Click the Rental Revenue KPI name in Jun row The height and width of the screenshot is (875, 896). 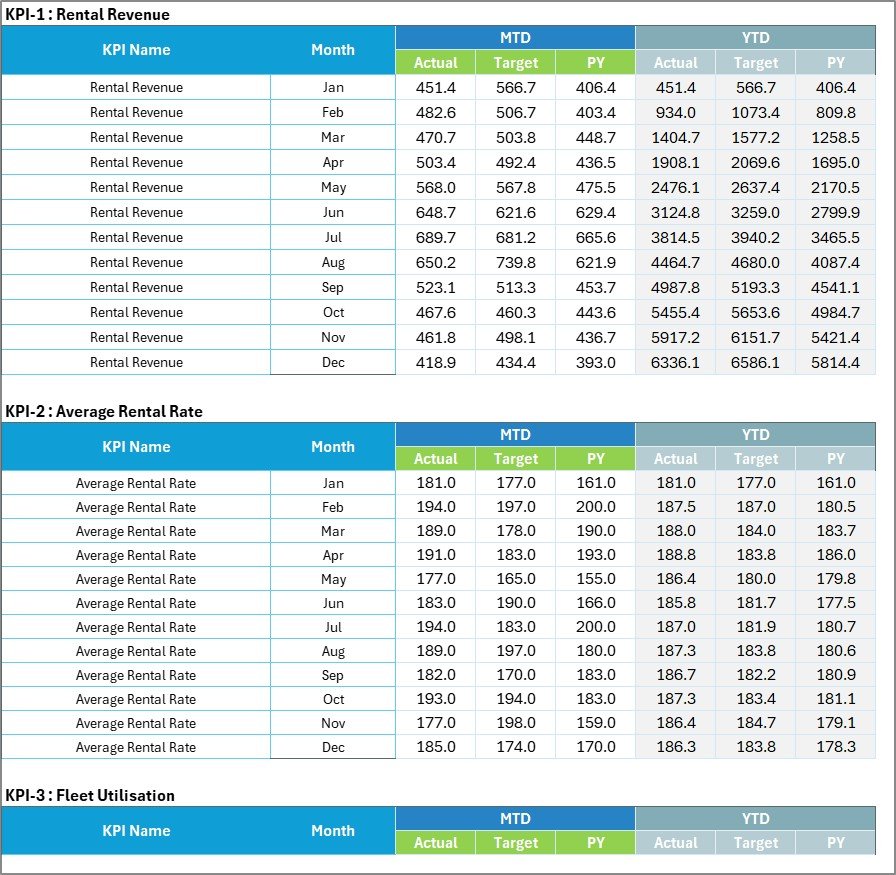click(136, 213)
